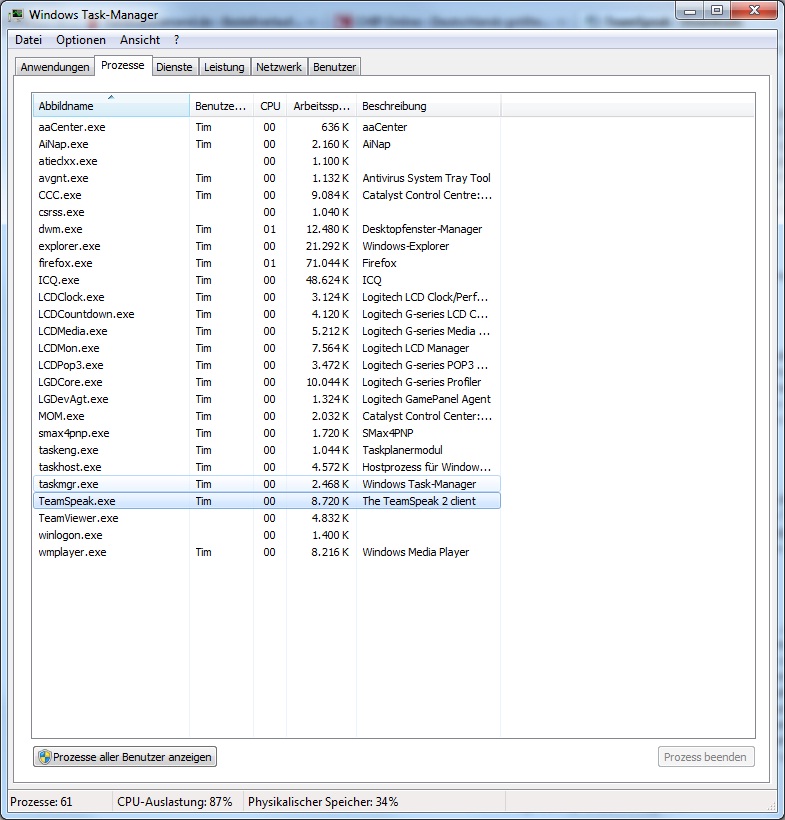The image size is (785, 820).
Task: Select the aaCenter.exe process row
Action: click(267, 127)
